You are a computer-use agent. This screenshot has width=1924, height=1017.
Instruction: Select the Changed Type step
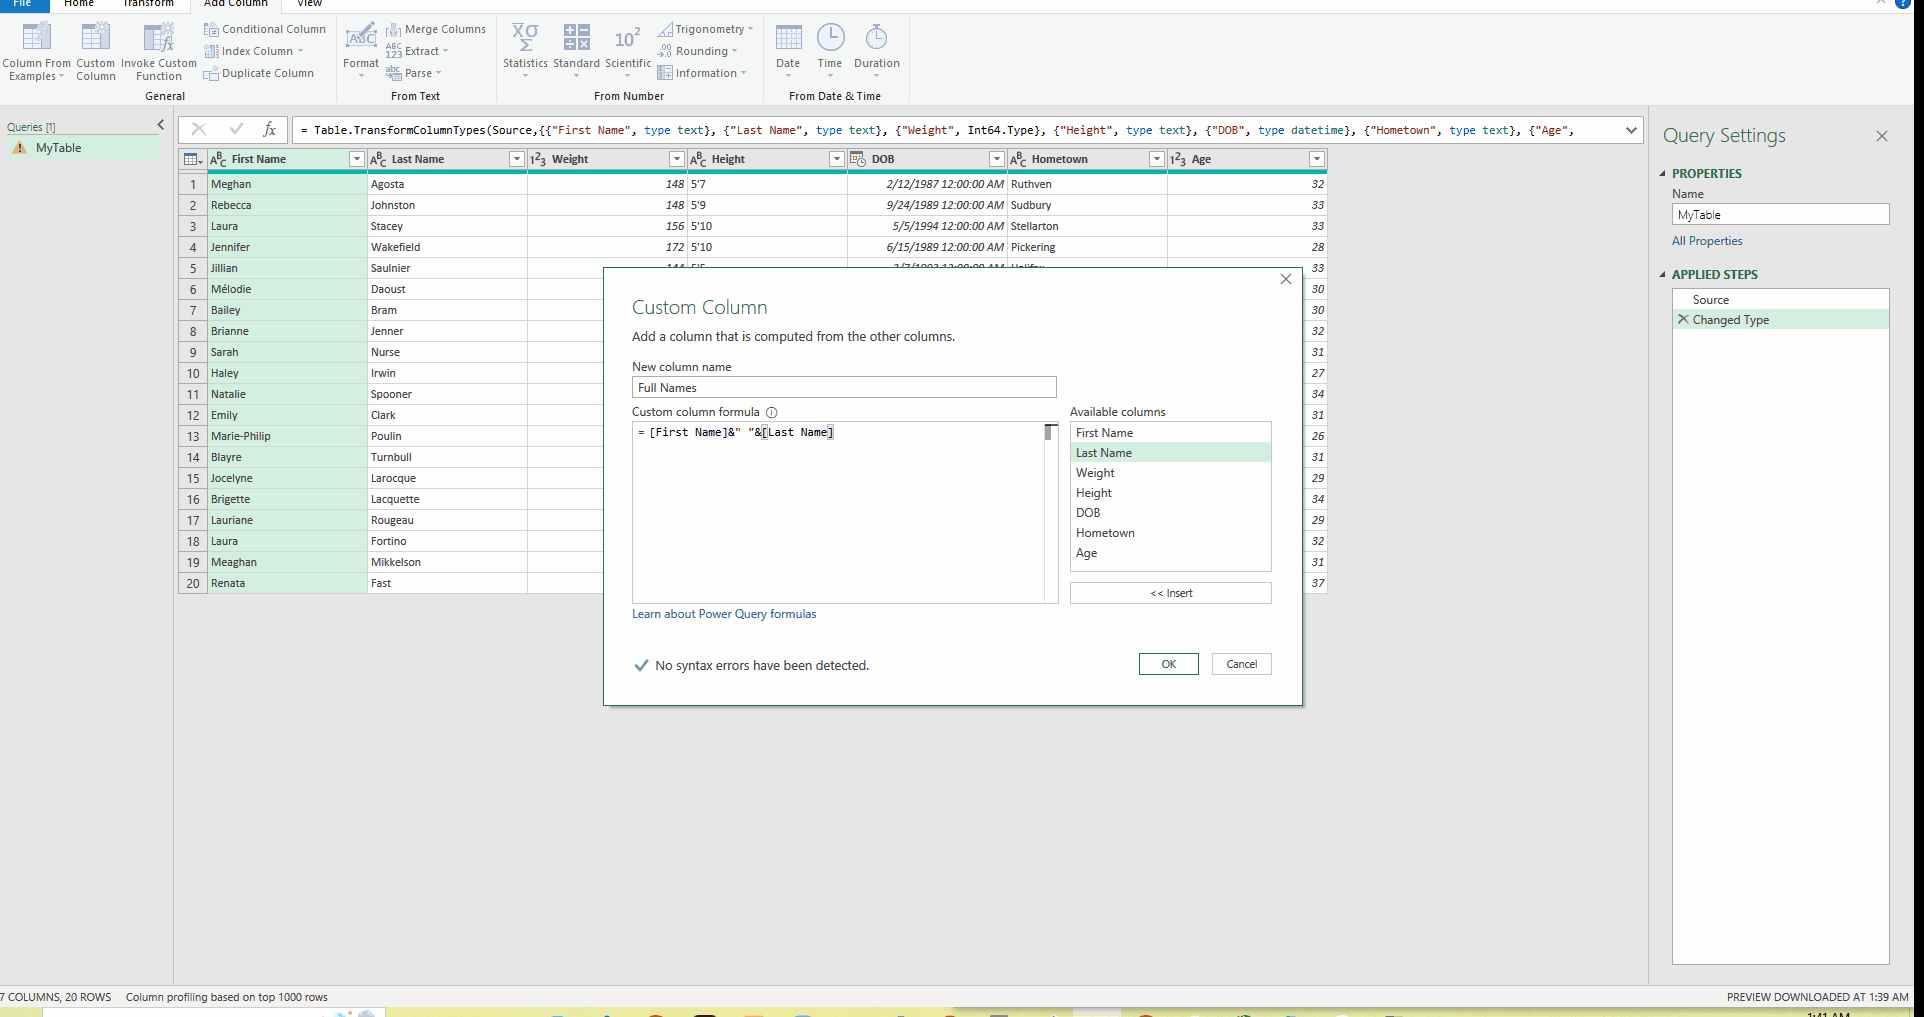pos(1781,320)
